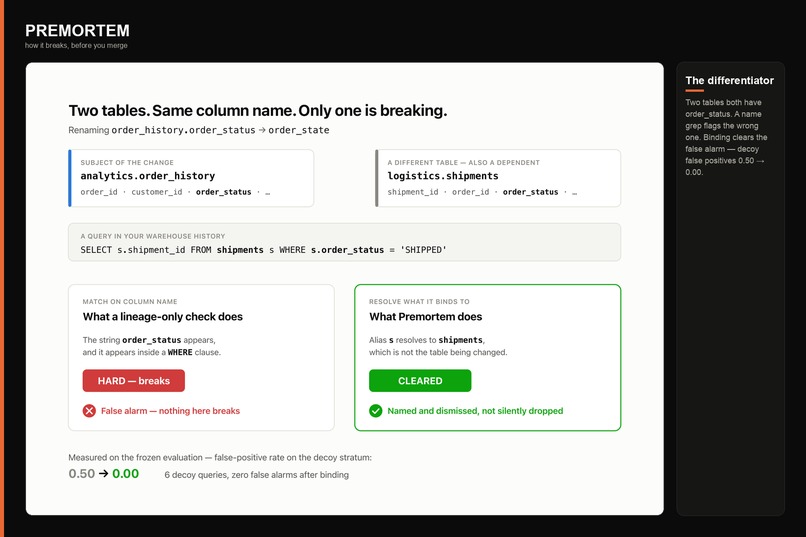This screenshot has width=806, height=537.
Task: Click the red X false alarm icon
Action: [x=89, y=411]
